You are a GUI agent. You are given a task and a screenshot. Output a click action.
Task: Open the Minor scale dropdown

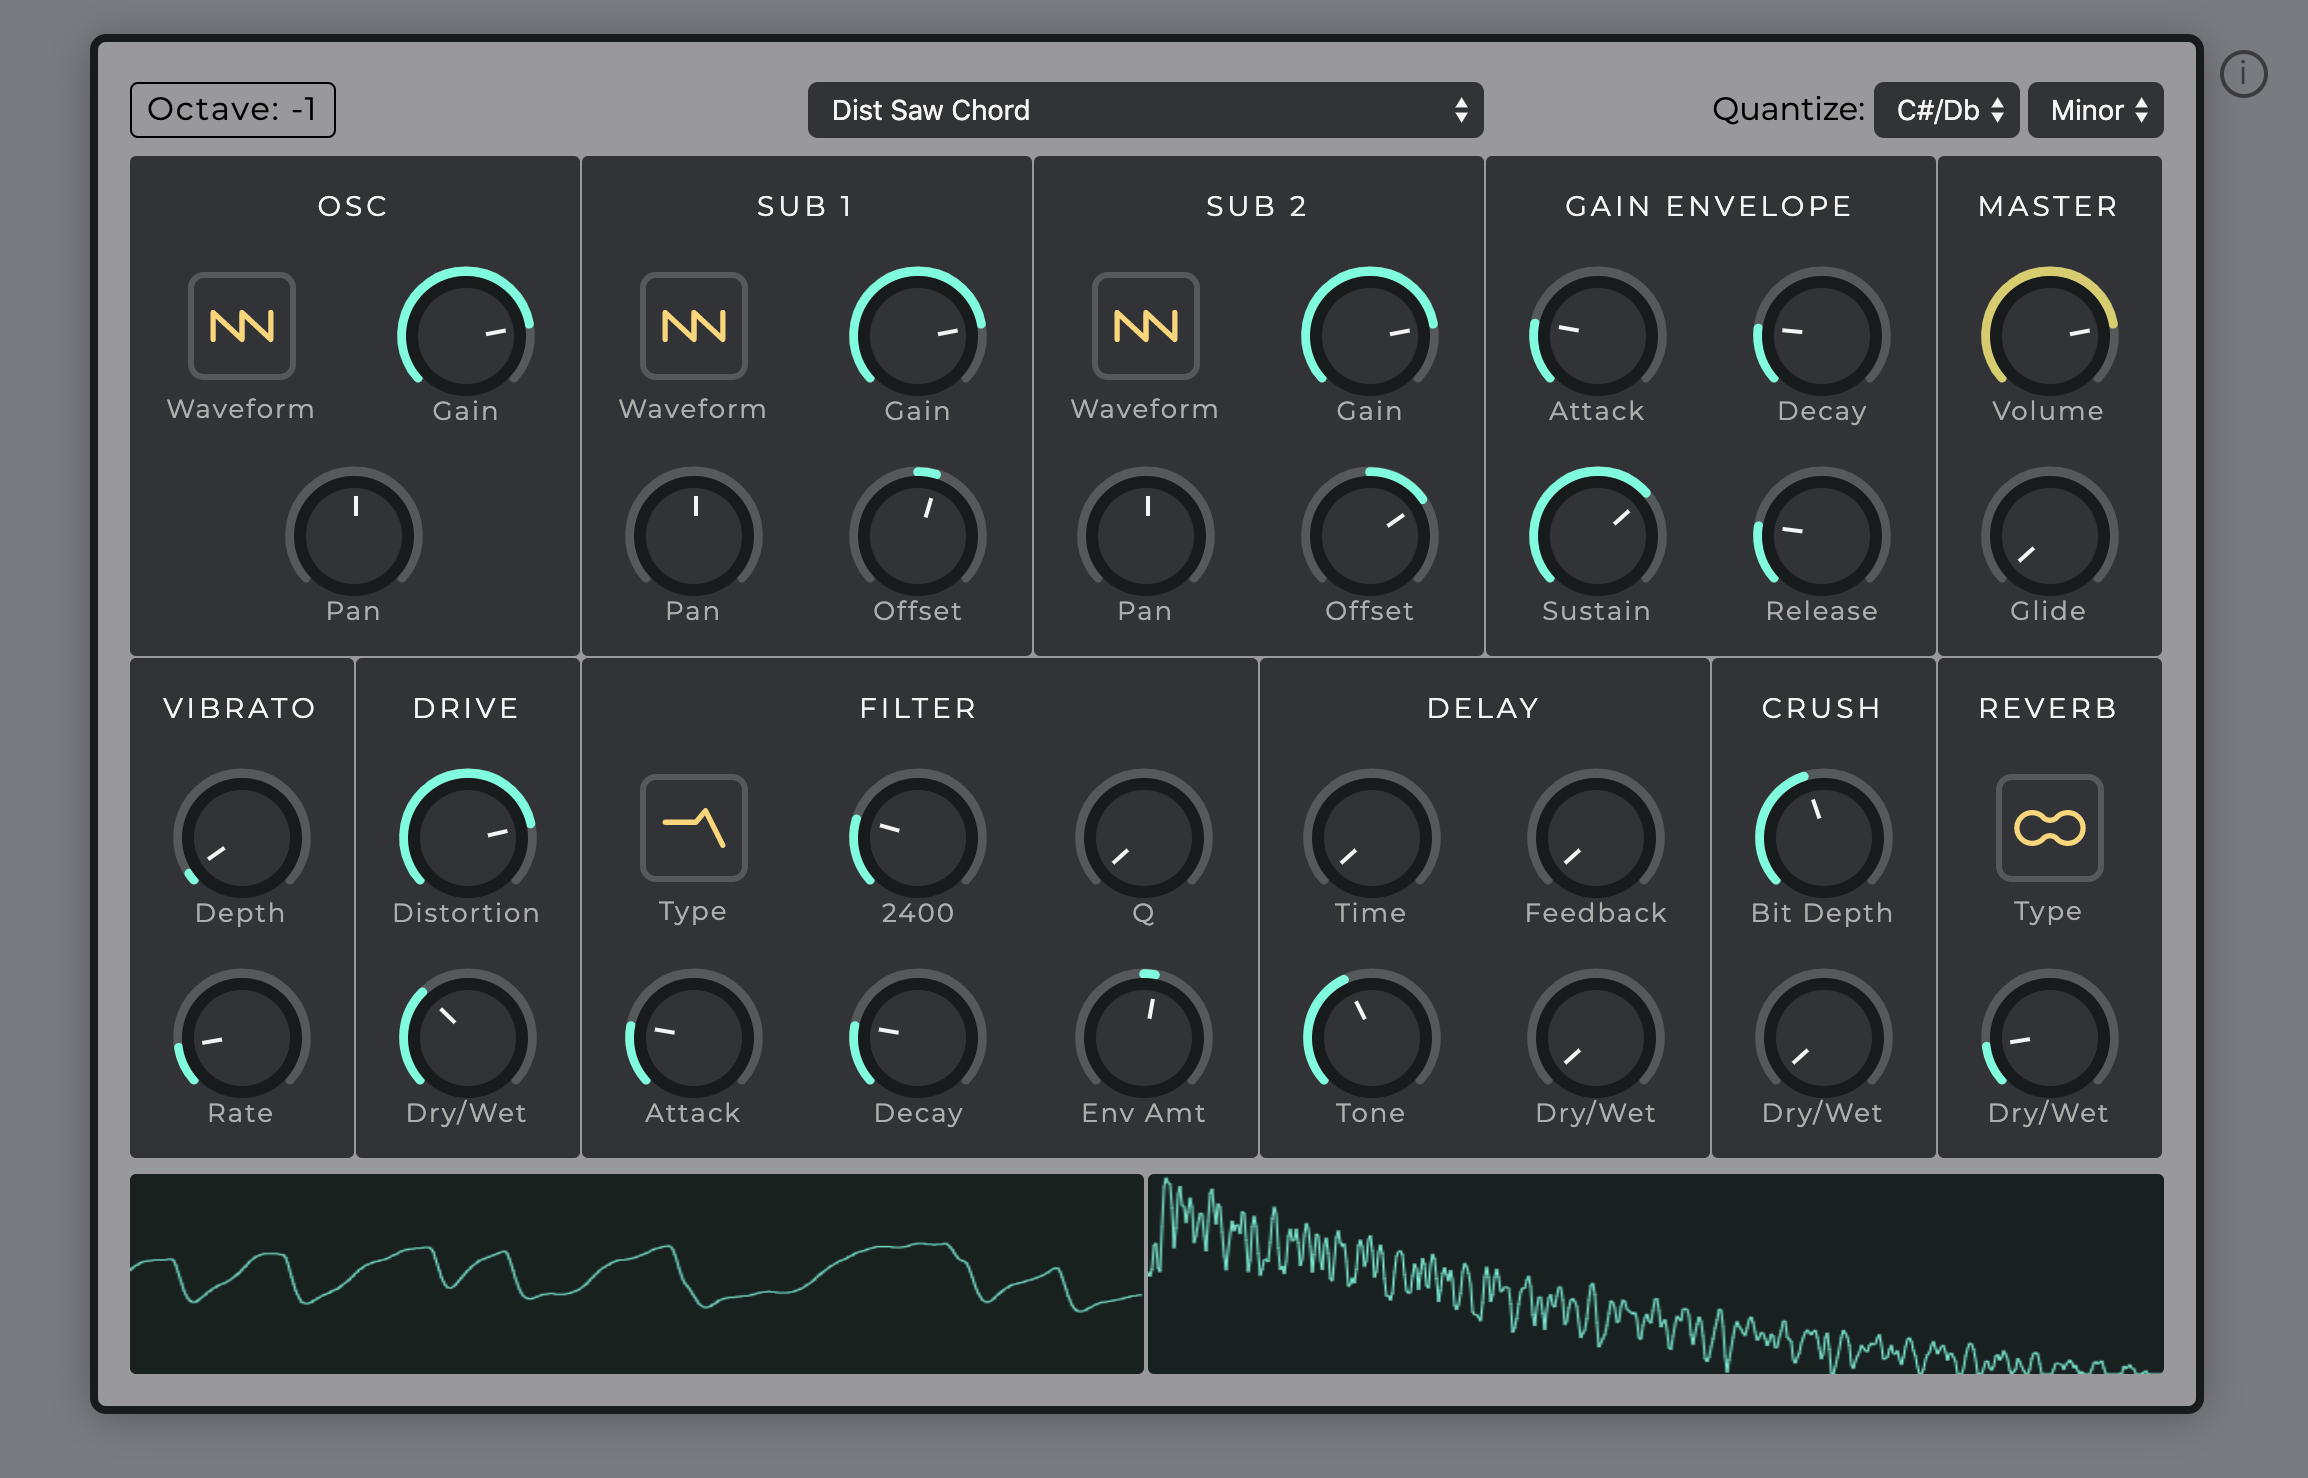[x=2095, y=110]
